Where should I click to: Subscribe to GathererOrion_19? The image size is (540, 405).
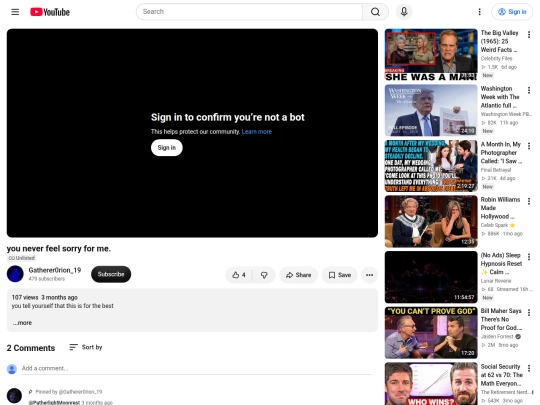[x=111, y=274]
